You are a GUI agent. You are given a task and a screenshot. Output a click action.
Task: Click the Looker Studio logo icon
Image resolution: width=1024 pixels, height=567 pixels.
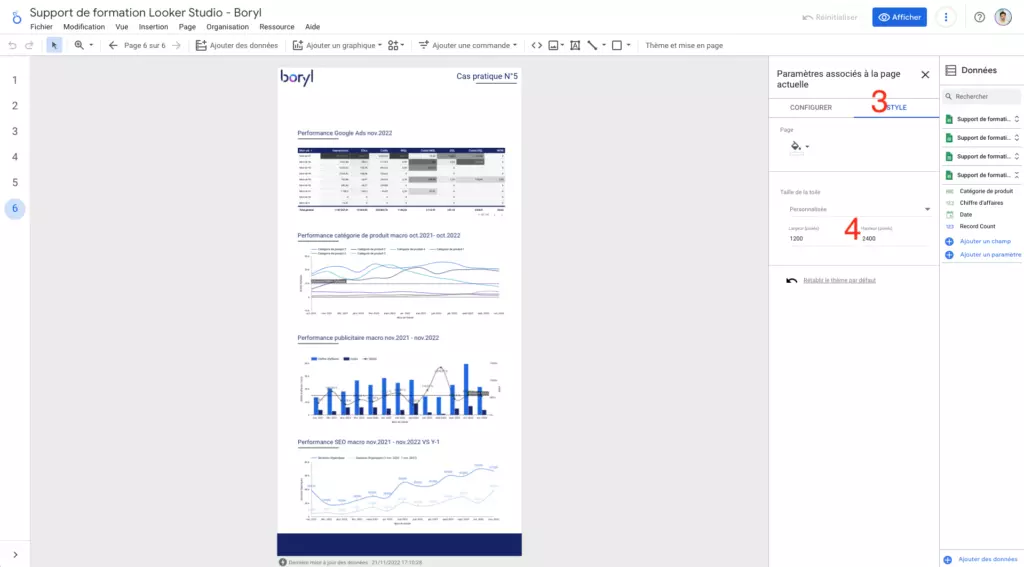(x=16, y=18)
